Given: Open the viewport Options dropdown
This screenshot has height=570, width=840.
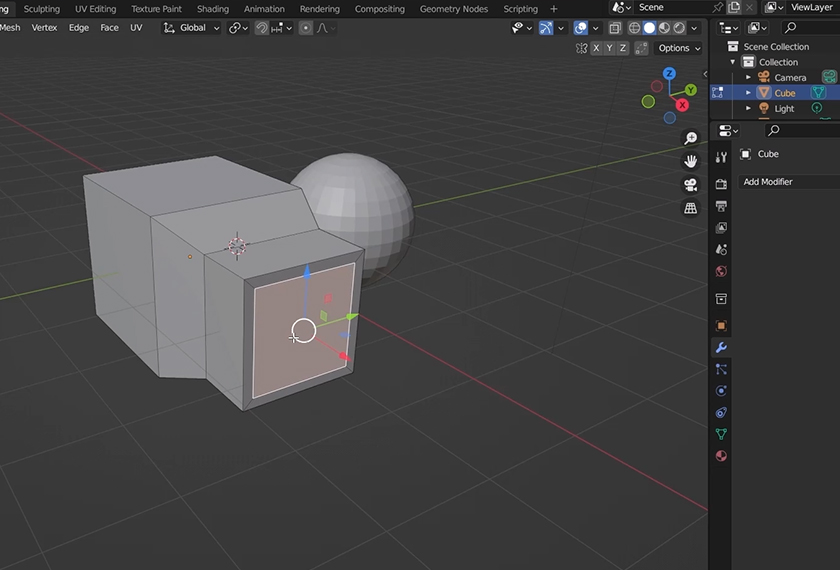Looking at the screenshot, I should [x=678, y=48].
